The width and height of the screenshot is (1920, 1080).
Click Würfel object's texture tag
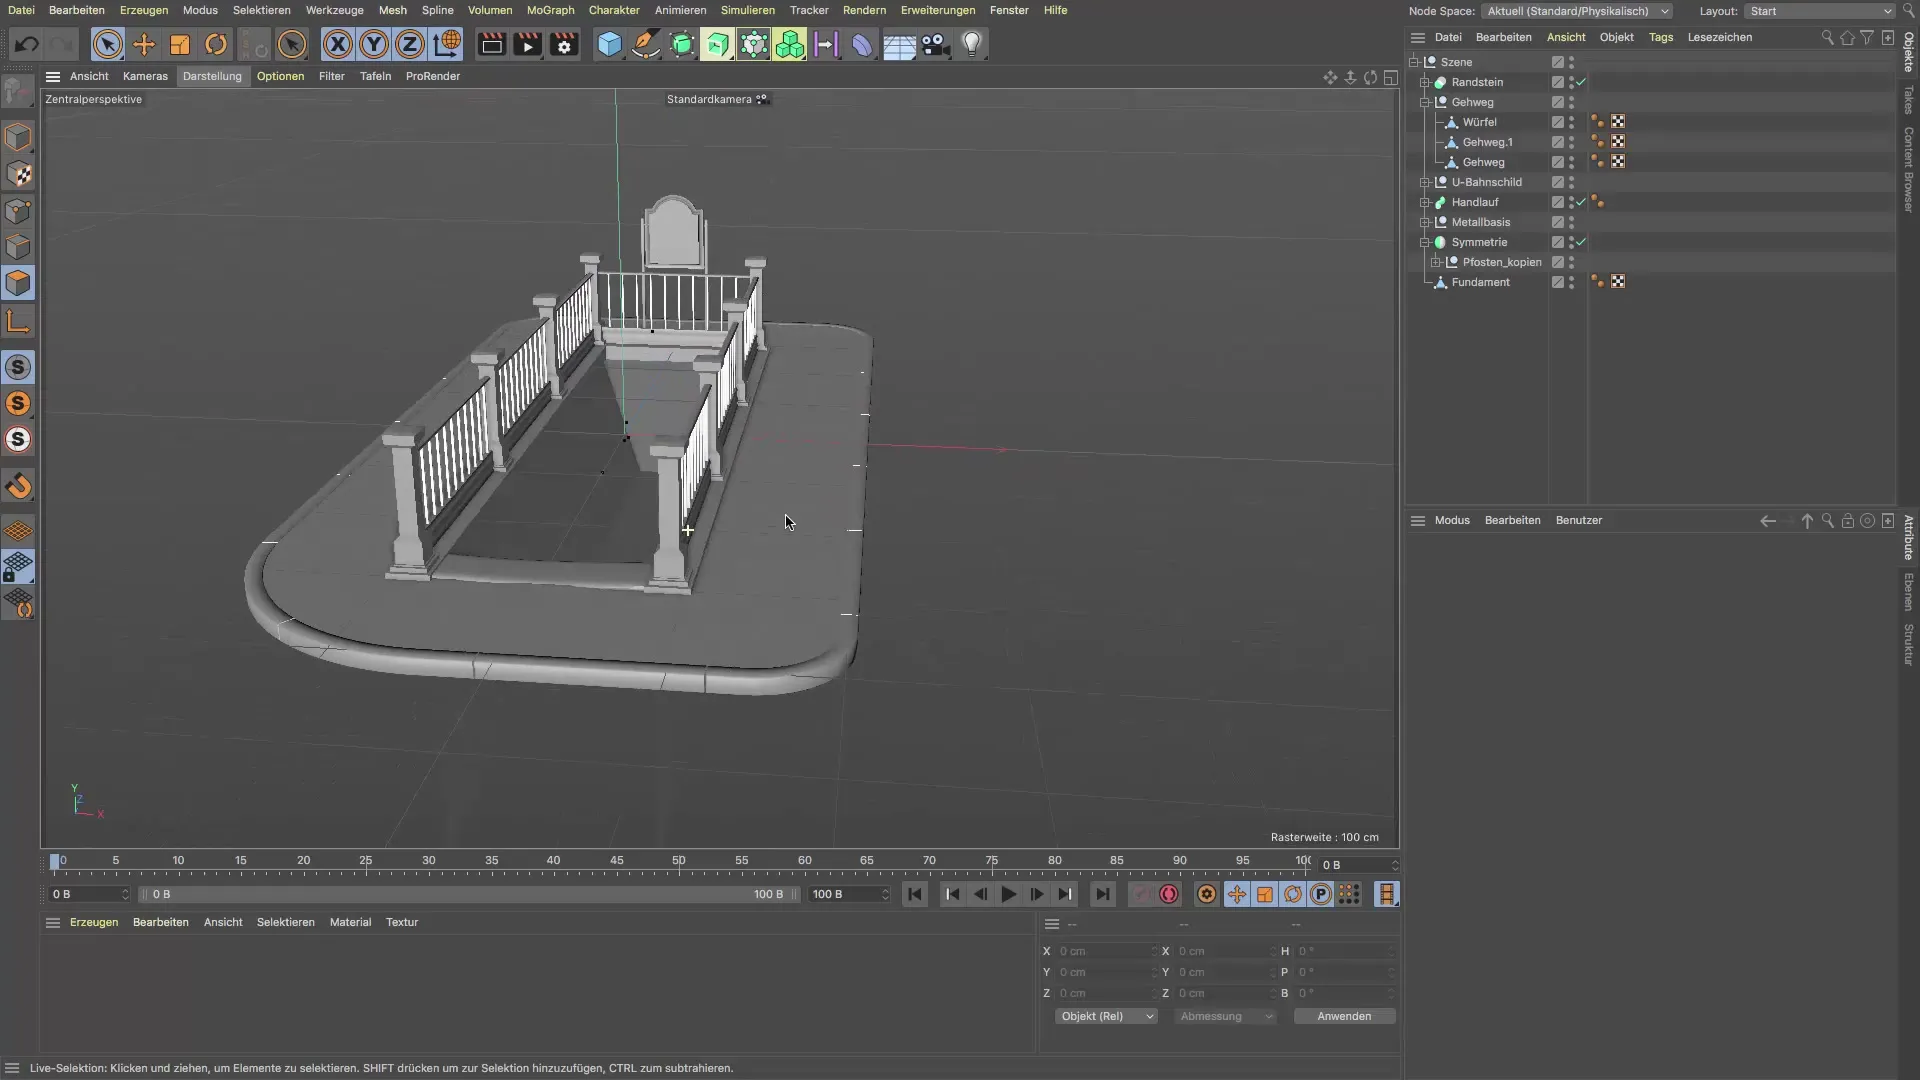coord(1618,122)
